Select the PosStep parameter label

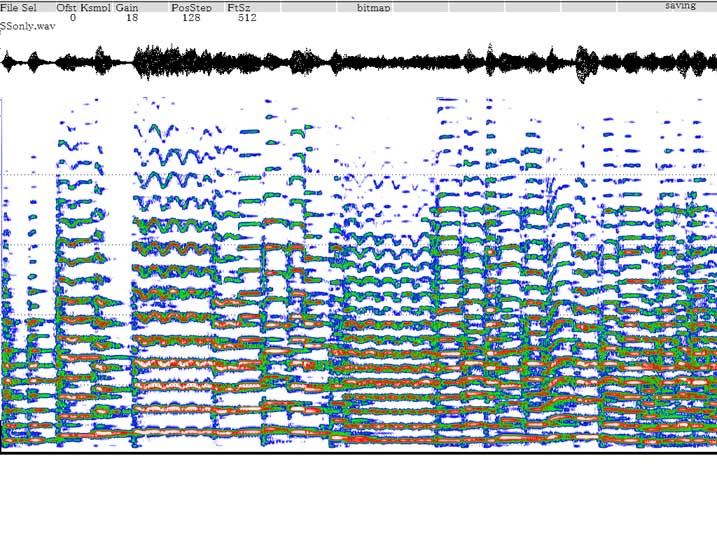click(191, 7)
